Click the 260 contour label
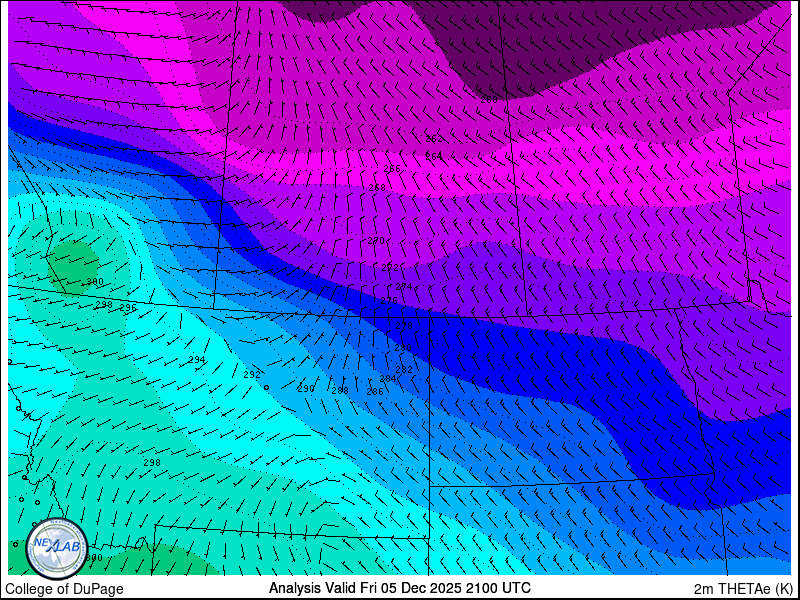Screen dimensions: 800x600 489,100
